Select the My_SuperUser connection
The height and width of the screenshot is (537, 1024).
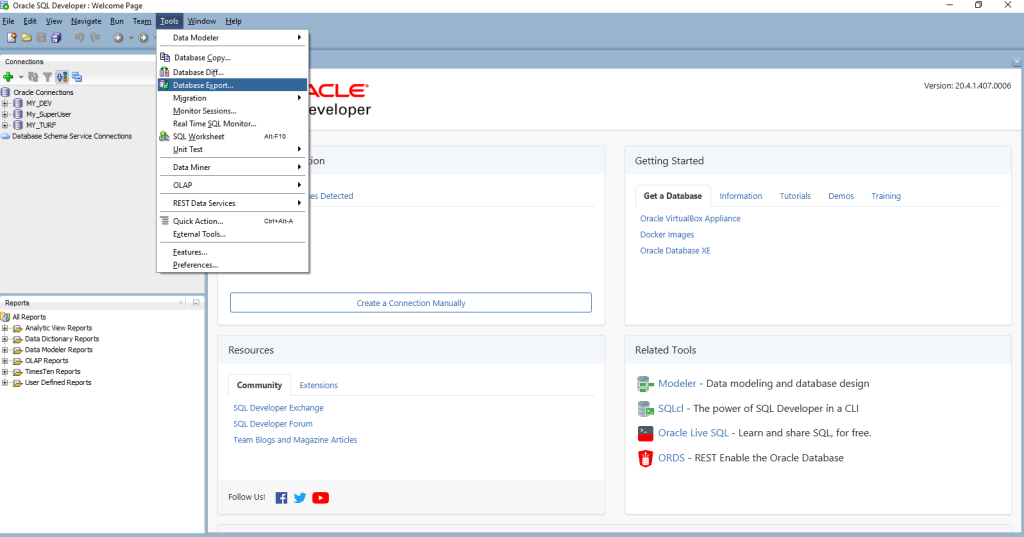click(x=48, y=114)
